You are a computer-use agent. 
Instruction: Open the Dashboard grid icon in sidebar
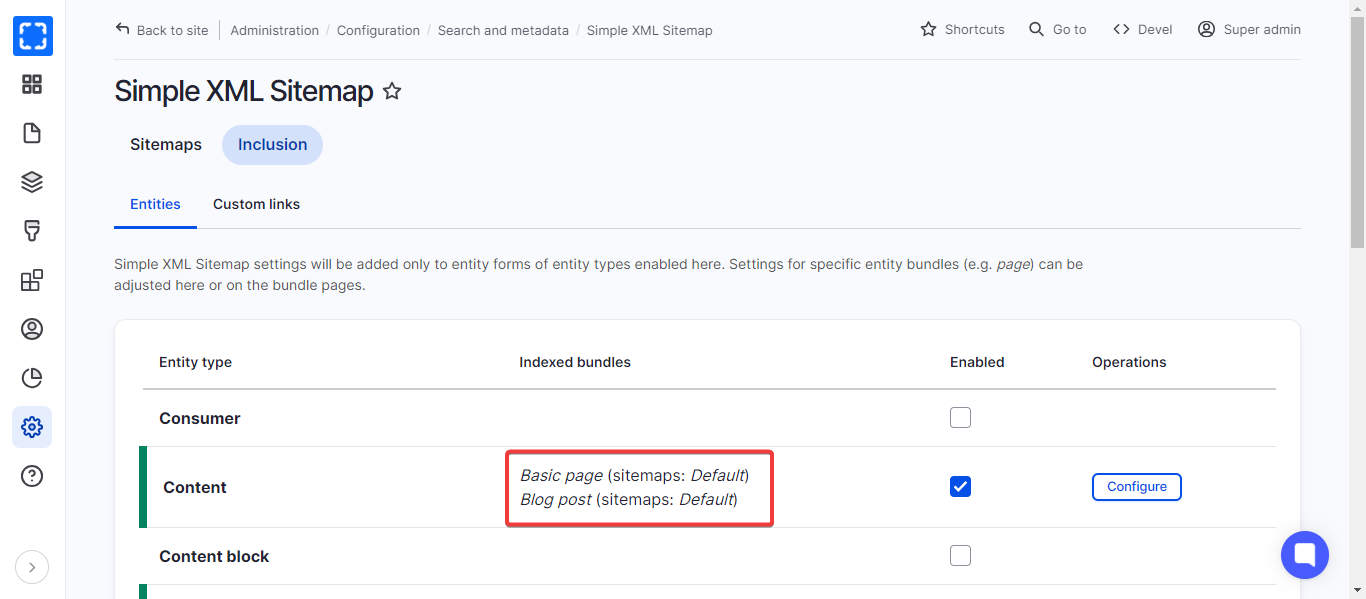[x=32, y=85]
